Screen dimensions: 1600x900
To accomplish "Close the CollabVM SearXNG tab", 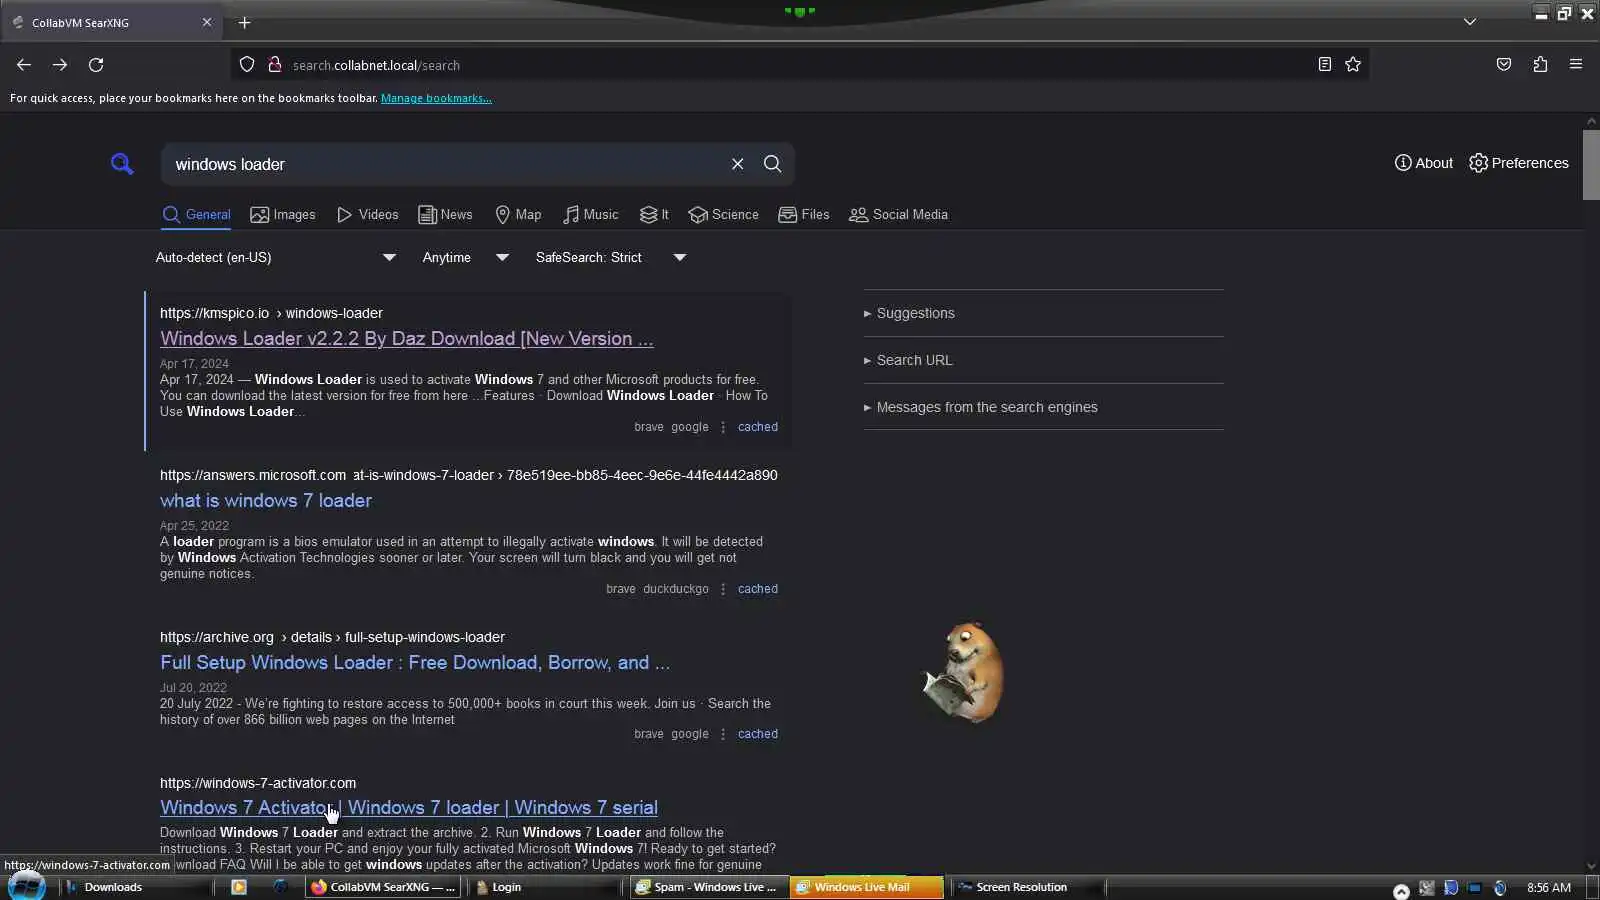I will (207, 22).
